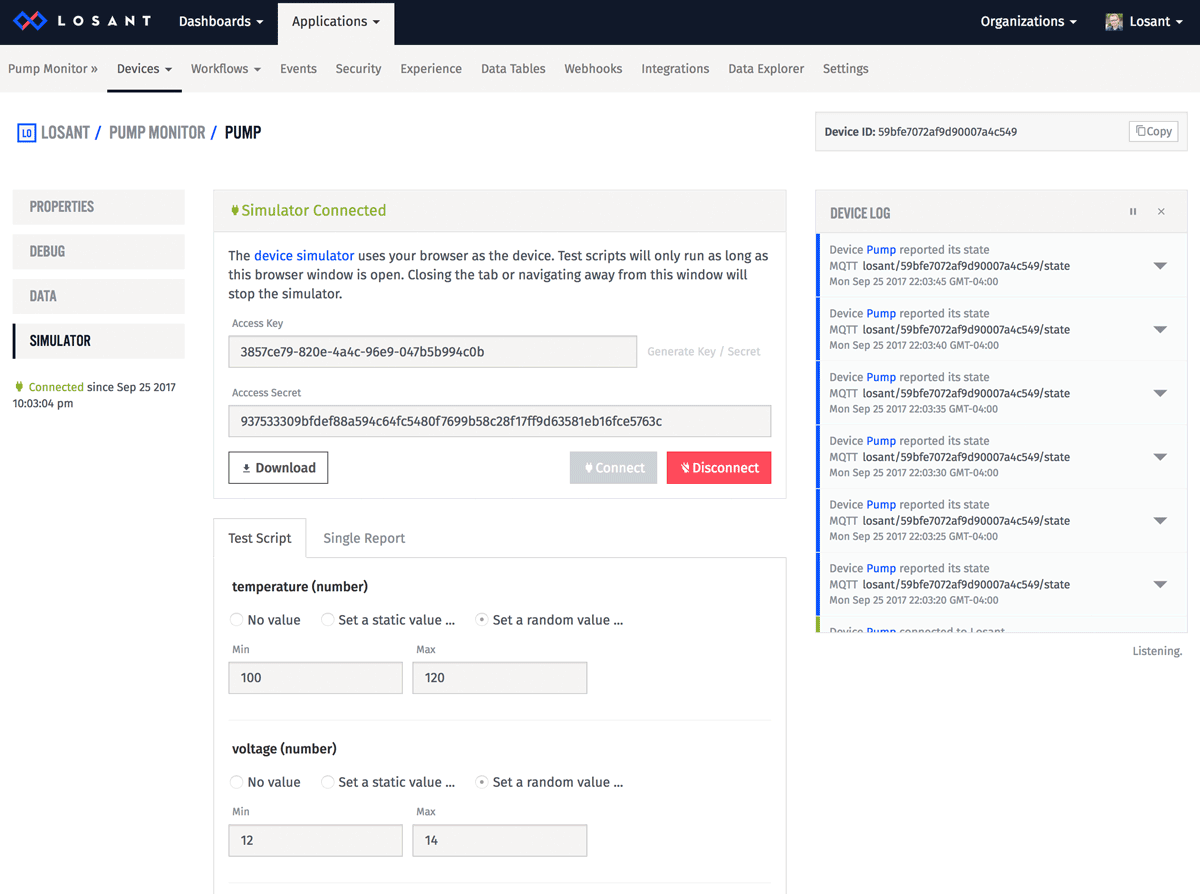Viewport: 1200px width, 894px height.
Task: Go to Data Tables
Action: click(513, 69)
